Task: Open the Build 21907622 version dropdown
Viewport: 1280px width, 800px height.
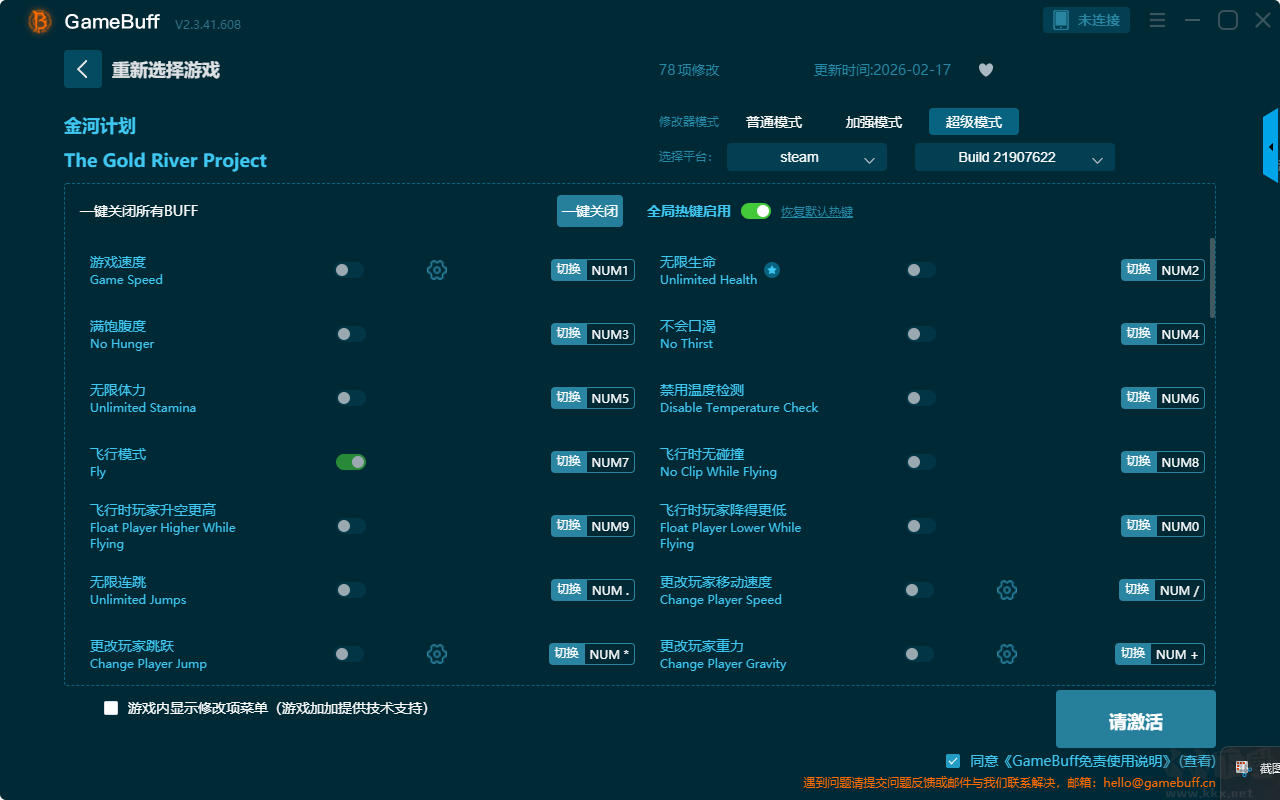Action: coord(1015,157)
